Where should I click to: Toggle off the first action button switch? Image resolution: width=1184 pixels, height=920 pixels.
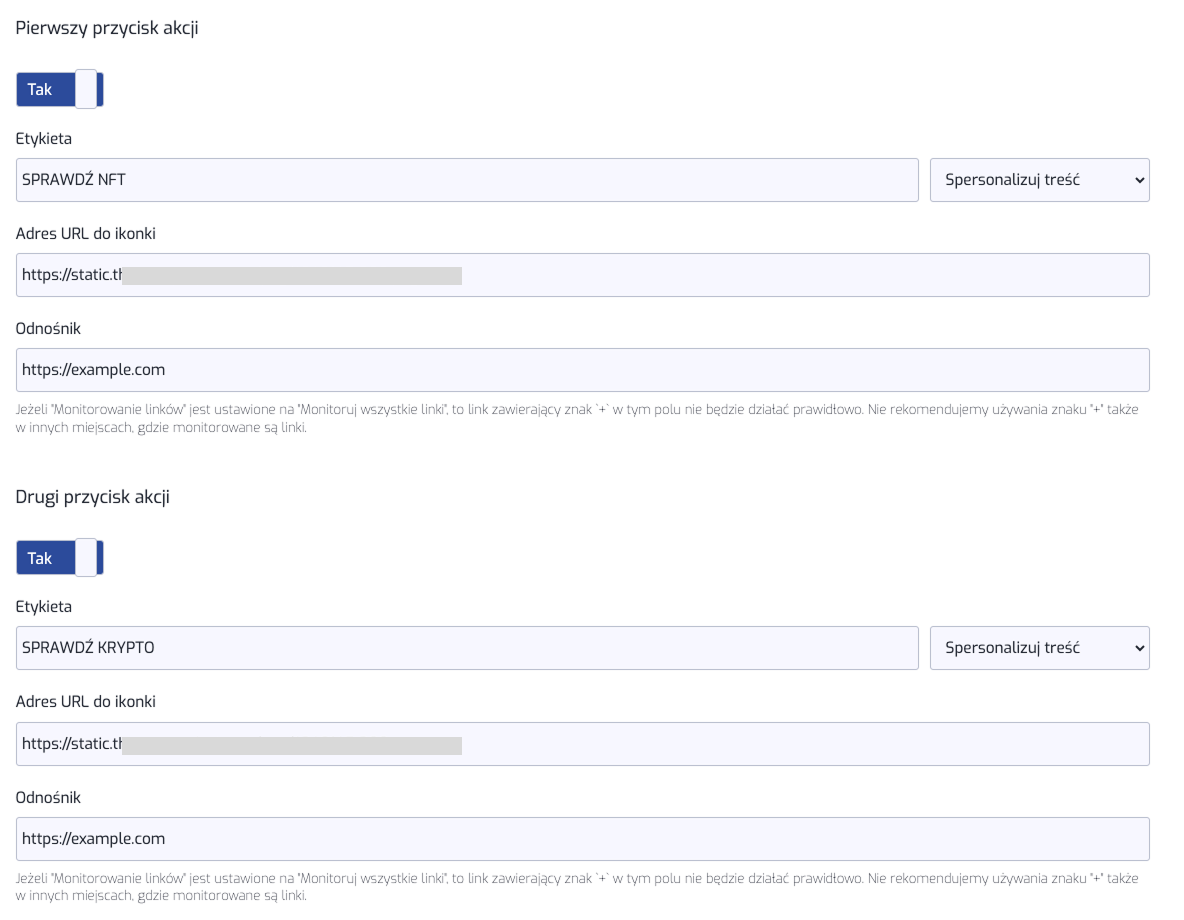click(60, 89)
